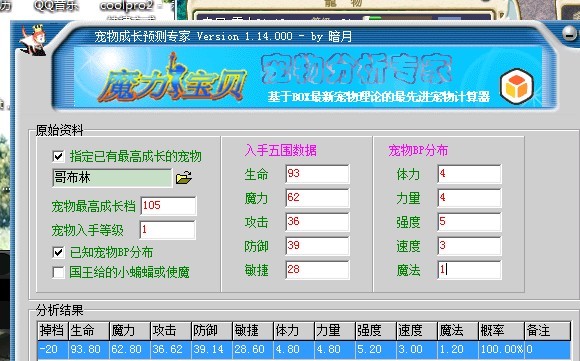This screenshot has height=361, width=580.
Task: Click the 魔力 column header in results
Action: (x=129, y=331)
